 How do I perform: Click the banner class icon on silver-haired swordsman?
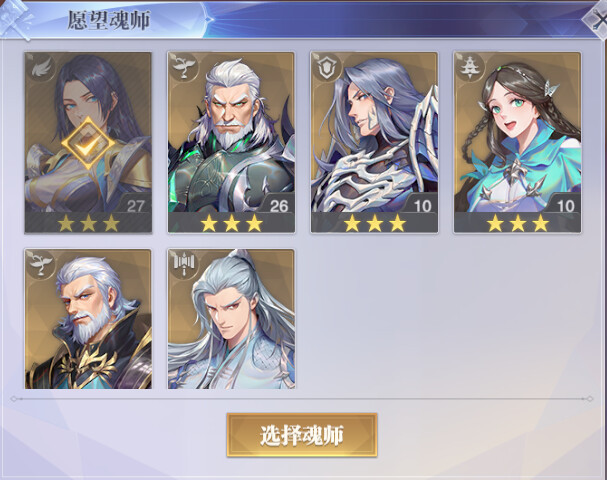(184, 264)
